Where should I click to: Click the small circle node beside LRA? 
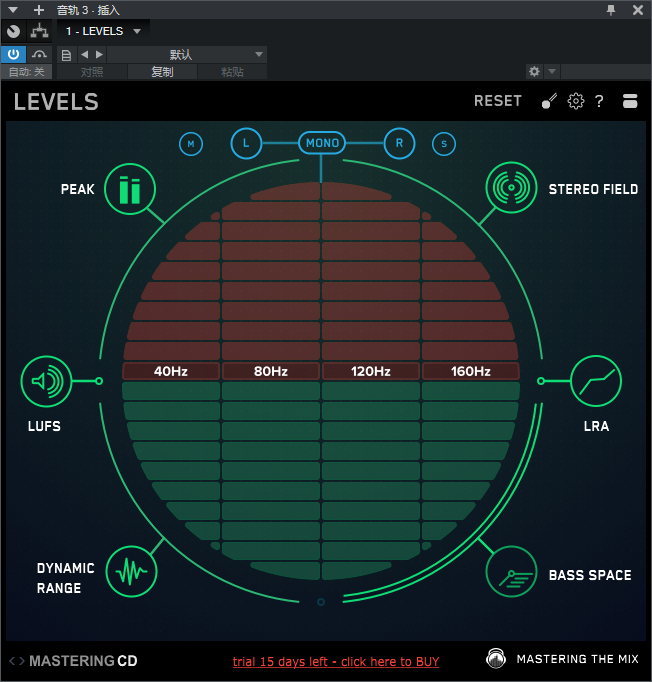(x=541, y=381)
